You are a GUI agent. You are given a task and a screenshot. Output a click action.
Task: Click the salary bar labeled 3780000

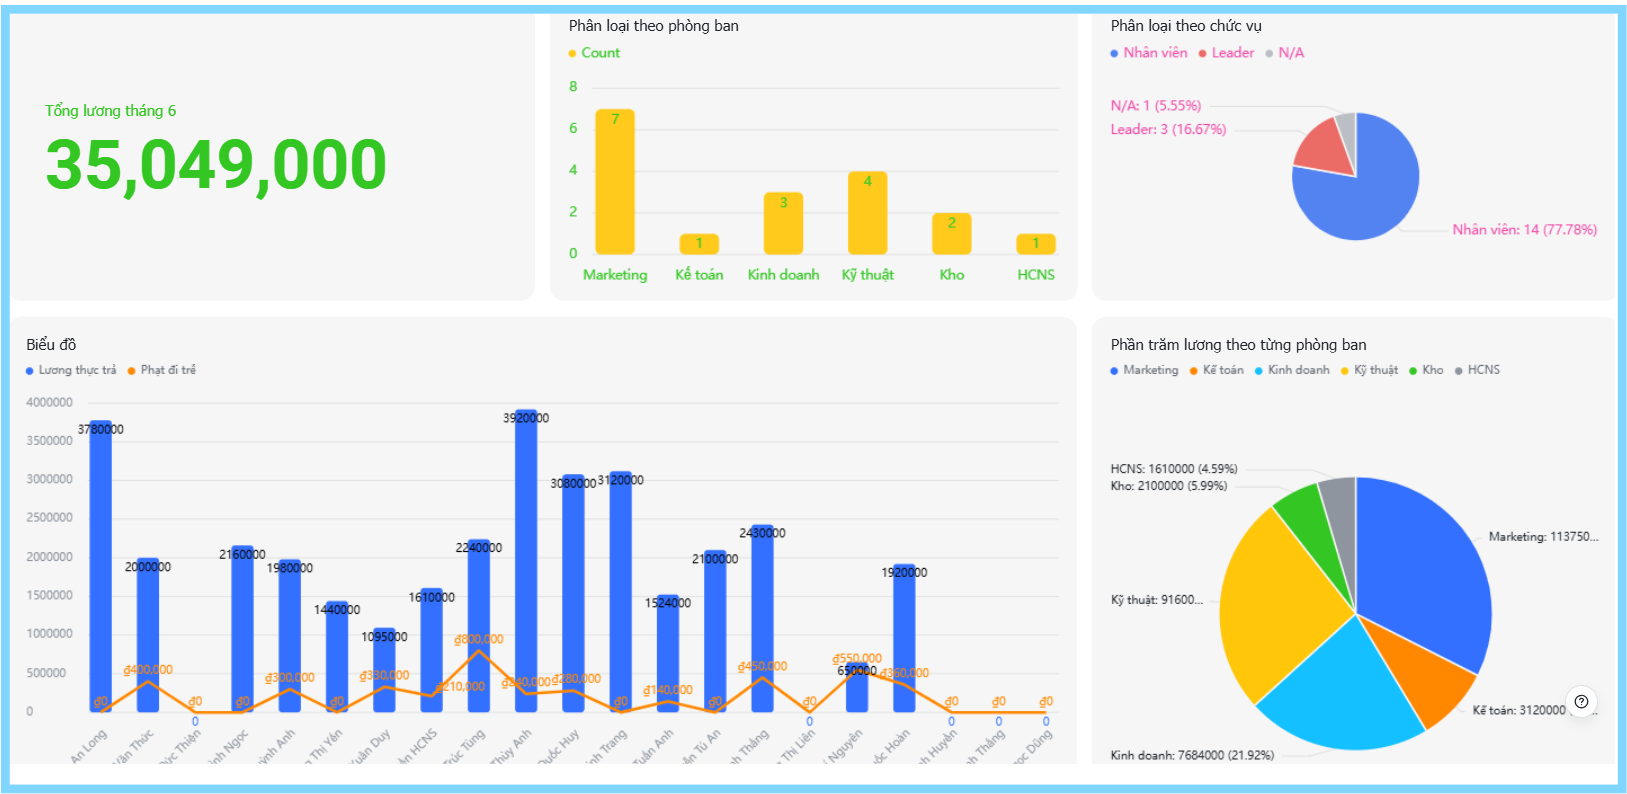point(100,566)
